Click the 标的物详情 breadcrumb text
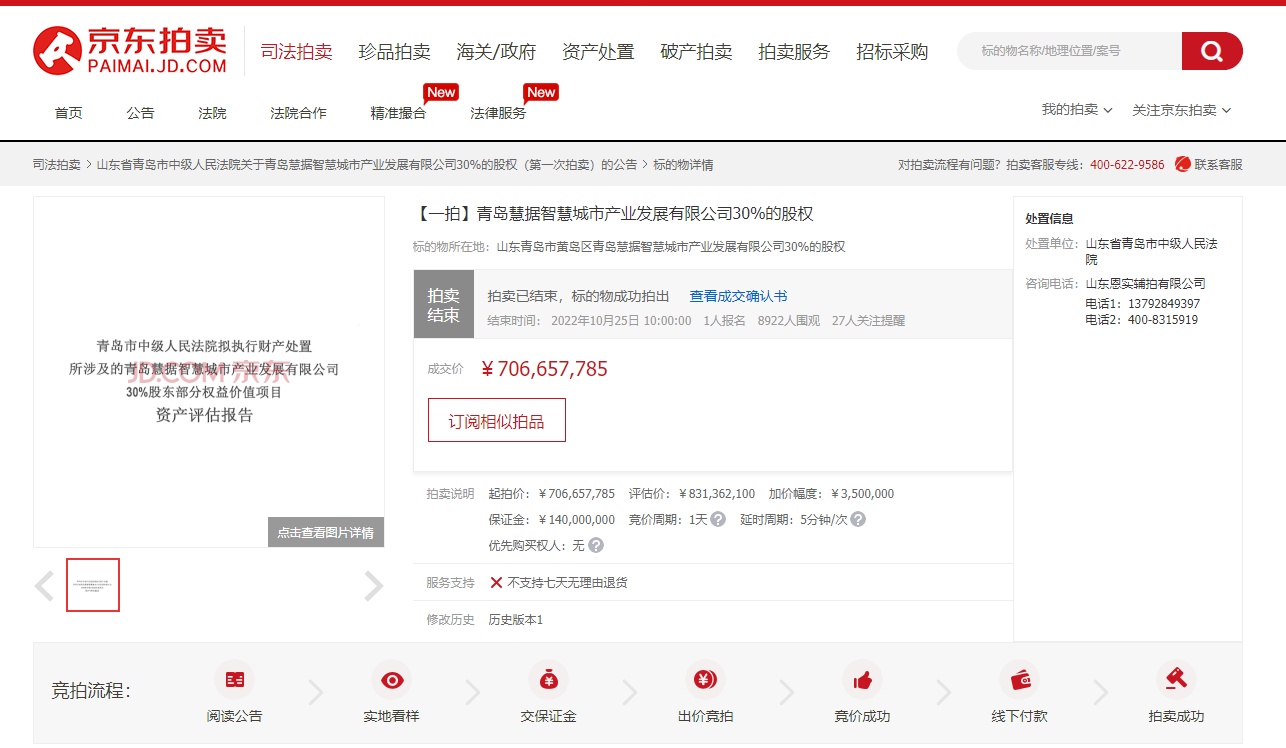Screen dimensions: 1286x748 (x=683, y=165)
